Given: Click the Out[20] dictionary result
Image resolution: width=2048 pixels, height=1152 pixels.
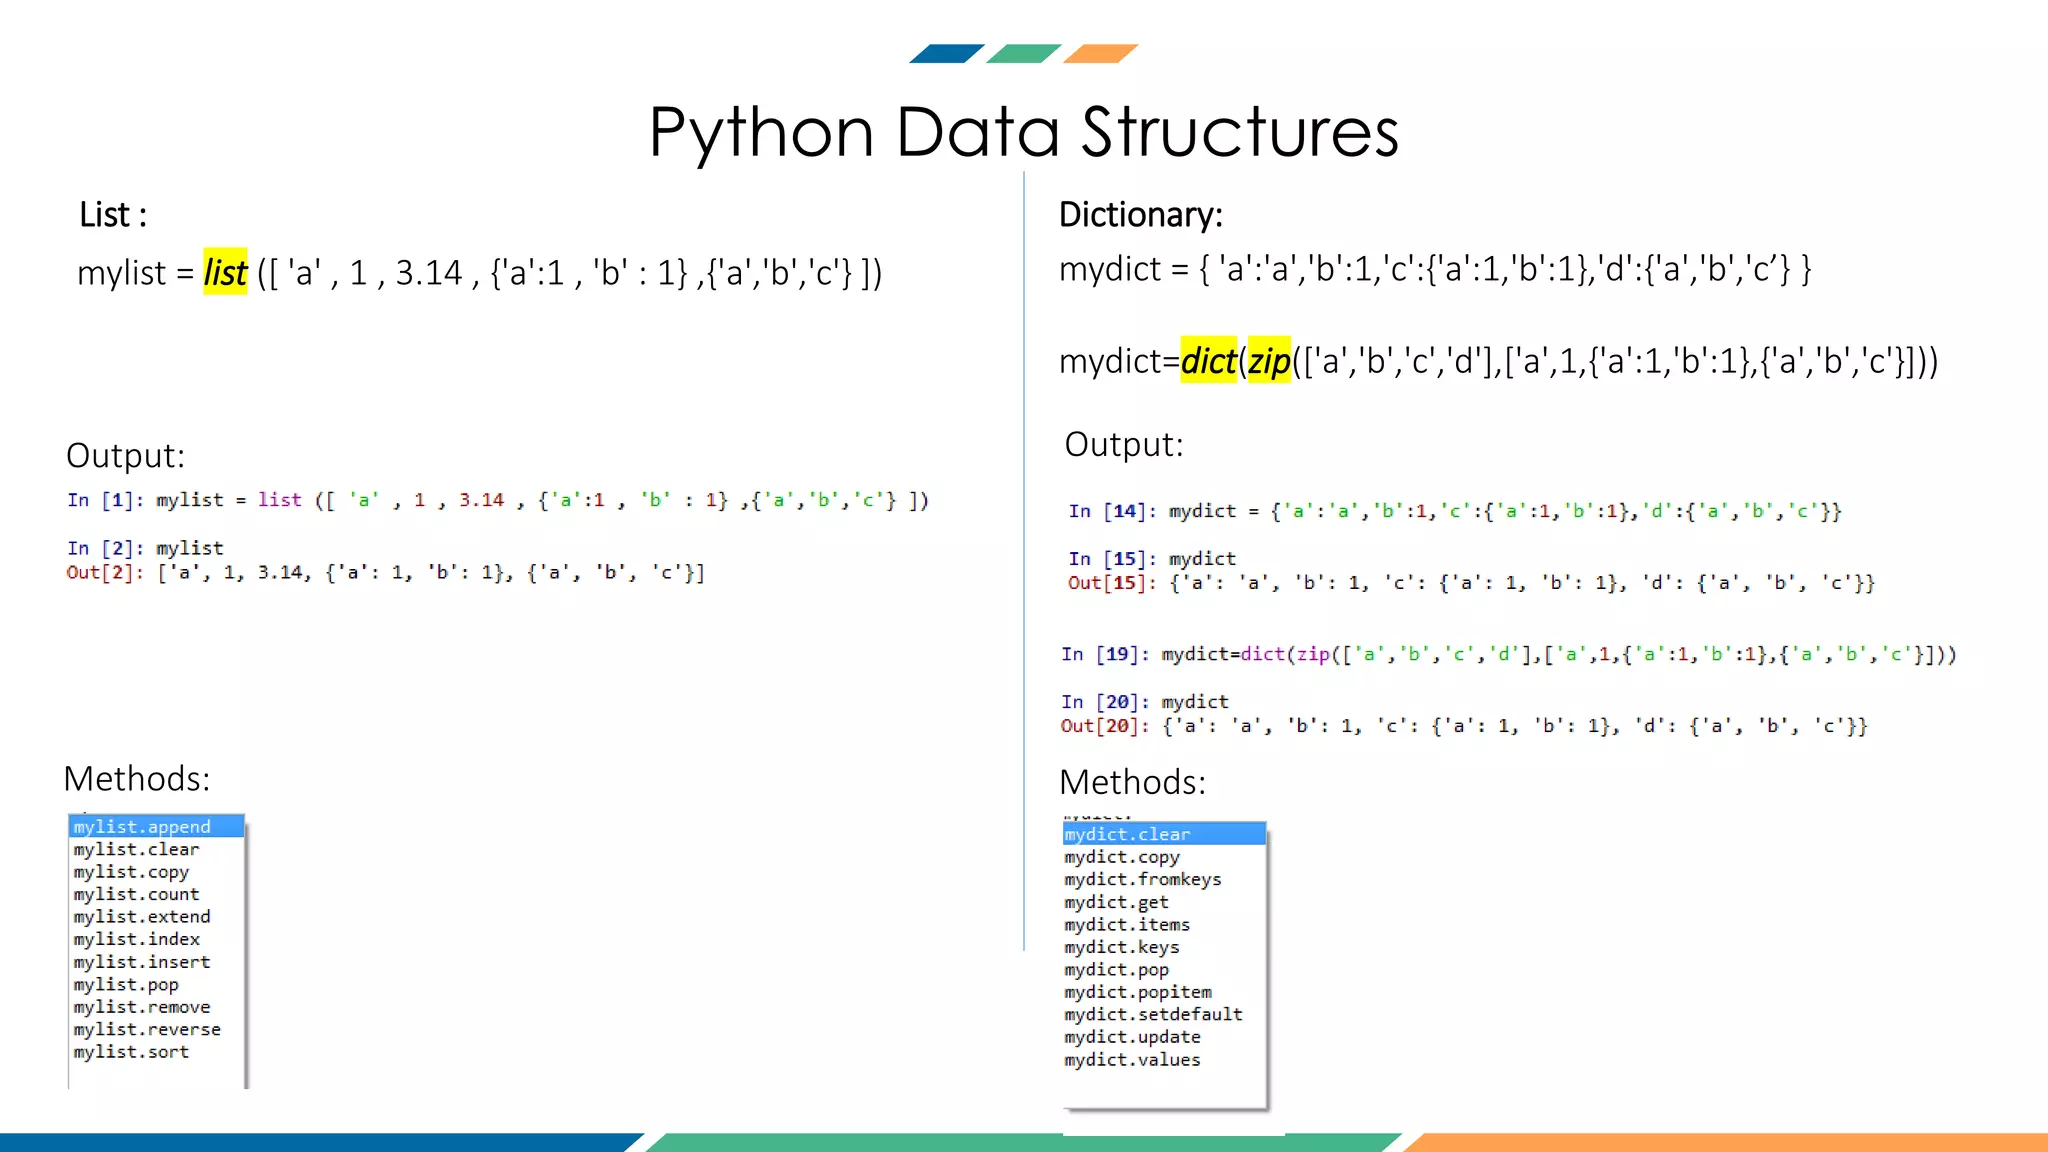Looking at the screenshot, I should [1464, 726].
